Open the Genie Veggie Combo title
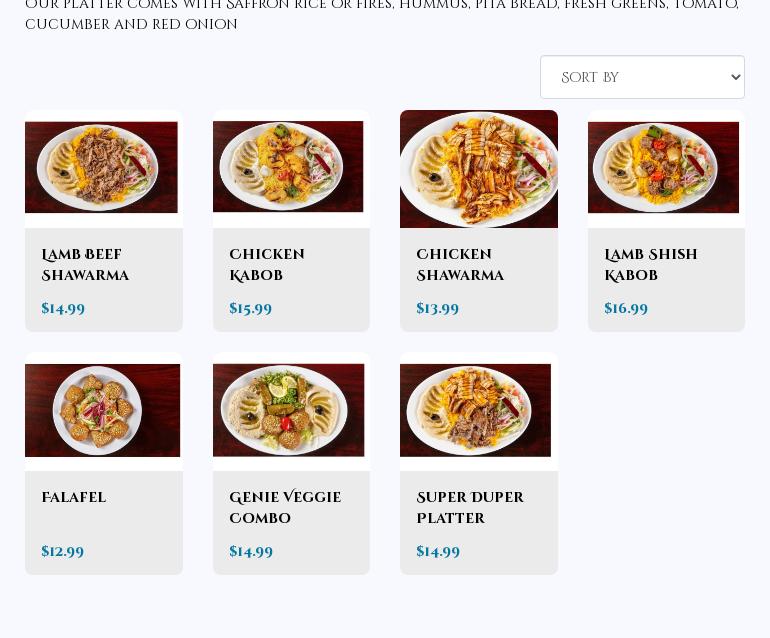The height and width of the screenshot is (638, 770). coord(285,508)
